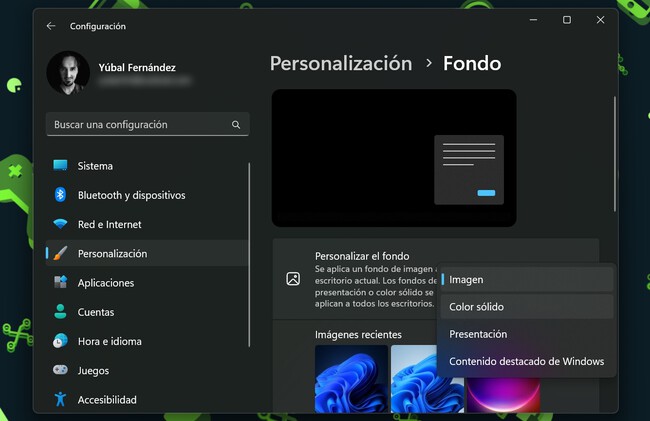Click the Cuentas person icon
The width and height of the screenshot is (650, 421).
point(60,312)
